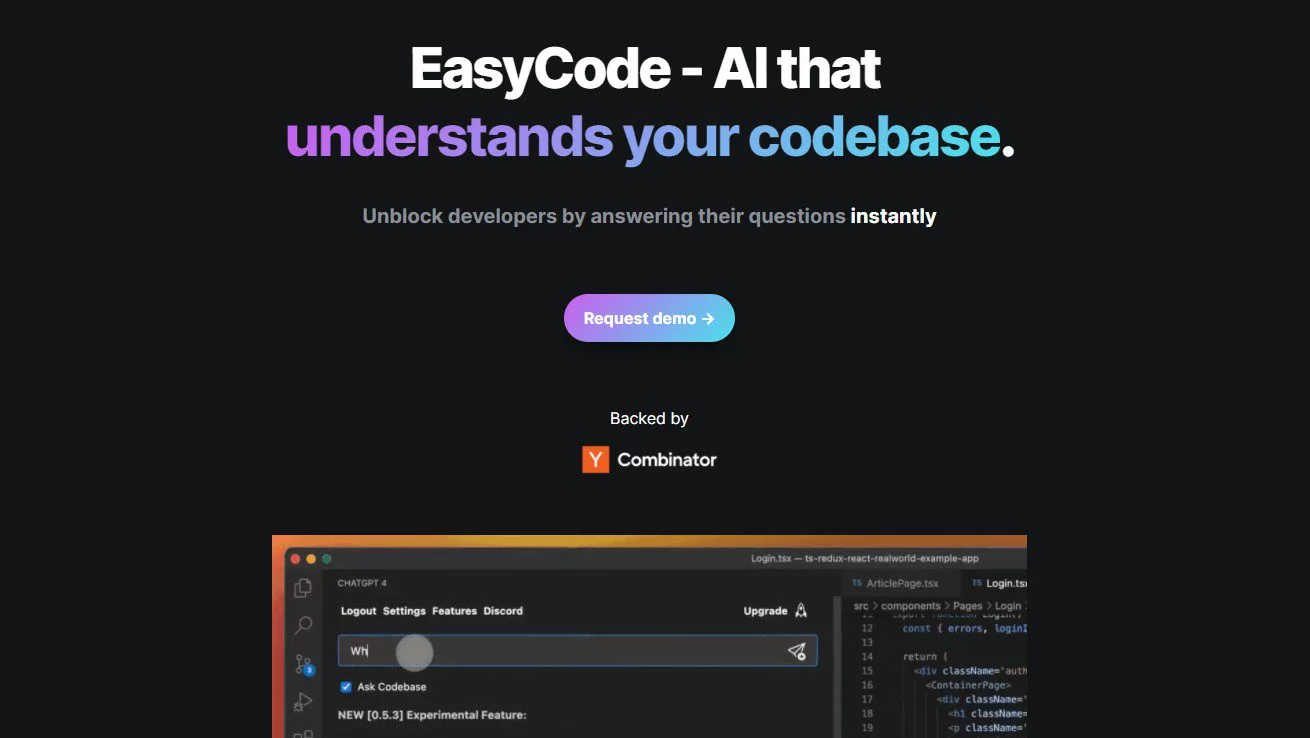1310x738 pixels.
Task: Click Logout in the extension panel
Action: click(359, 611)
